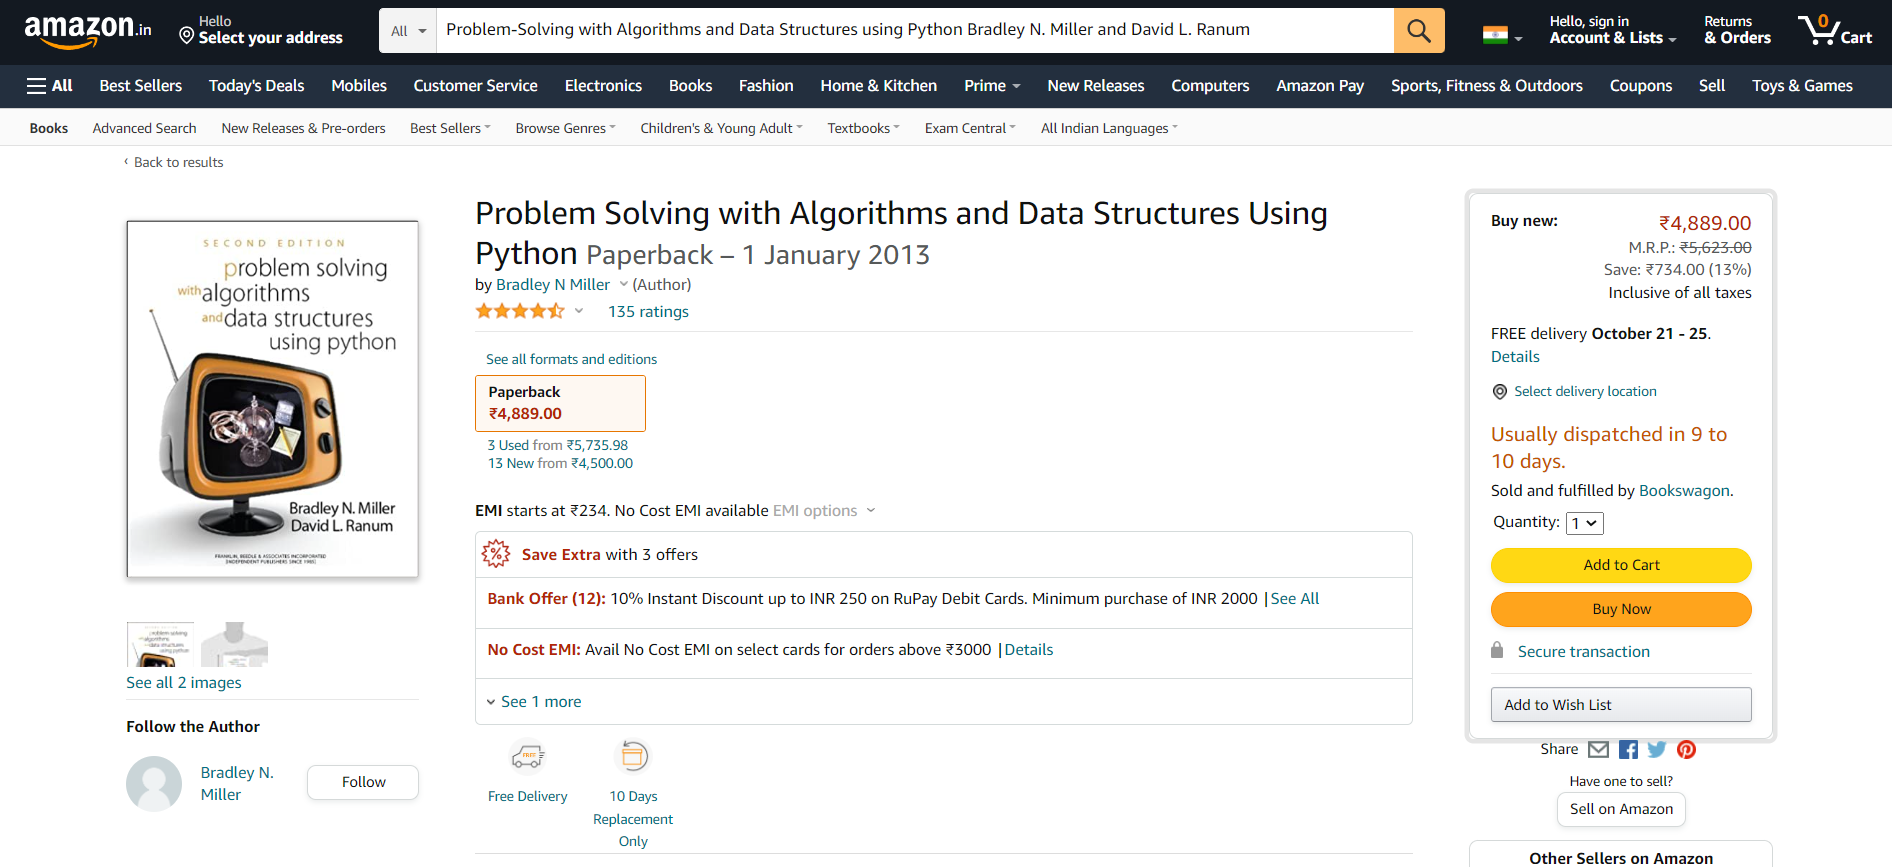The height and width of the screenshot is (867, 1892).
Task: Share on Facebook icon
Action: pyautogui.click(x=1628, y=749)
